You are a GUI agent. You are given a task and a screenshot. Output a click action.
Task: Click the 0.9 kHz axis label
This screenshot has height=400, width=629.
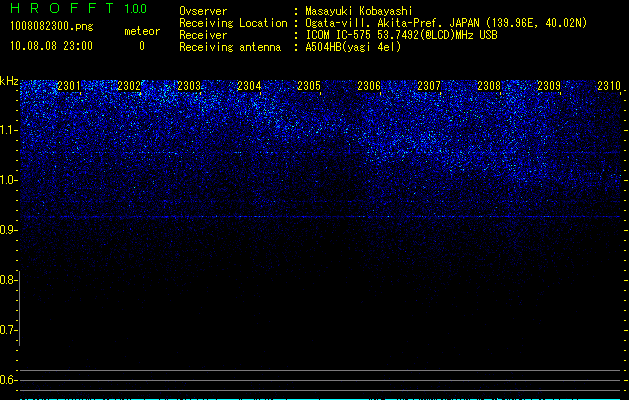point(8,230)
